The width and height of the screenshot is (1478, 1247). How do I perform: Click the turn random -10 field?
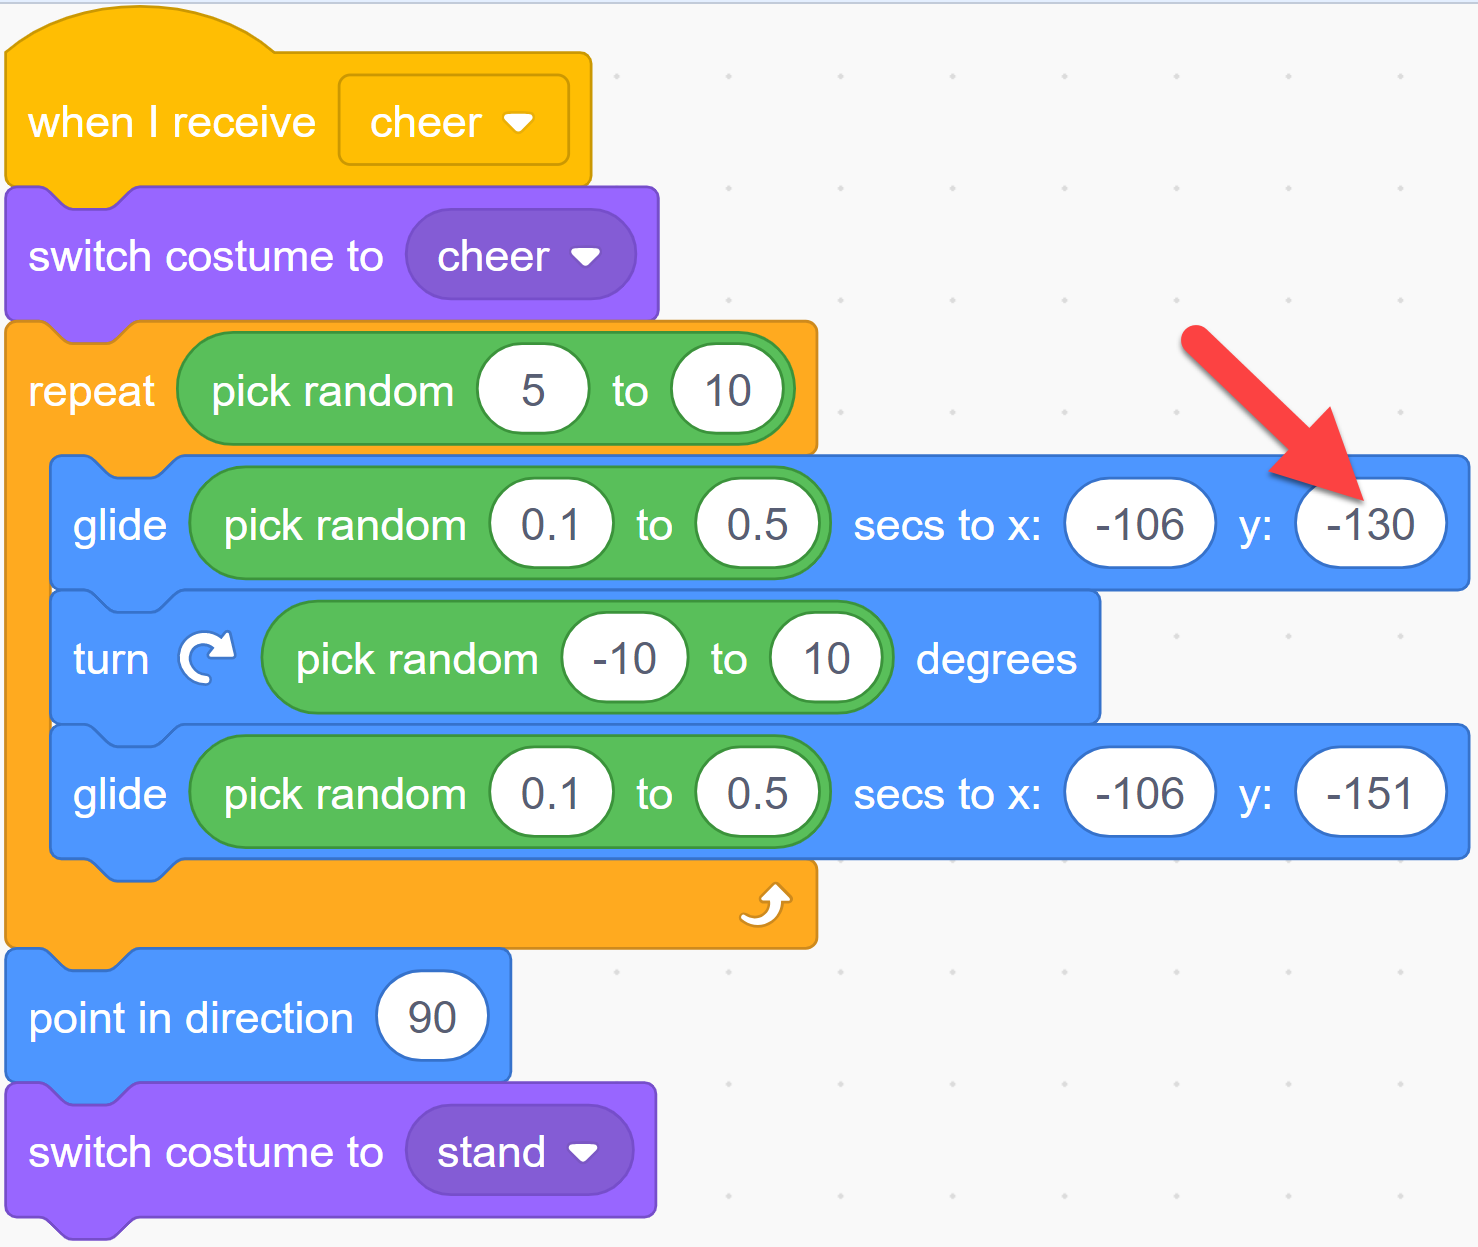coord(624,658)
